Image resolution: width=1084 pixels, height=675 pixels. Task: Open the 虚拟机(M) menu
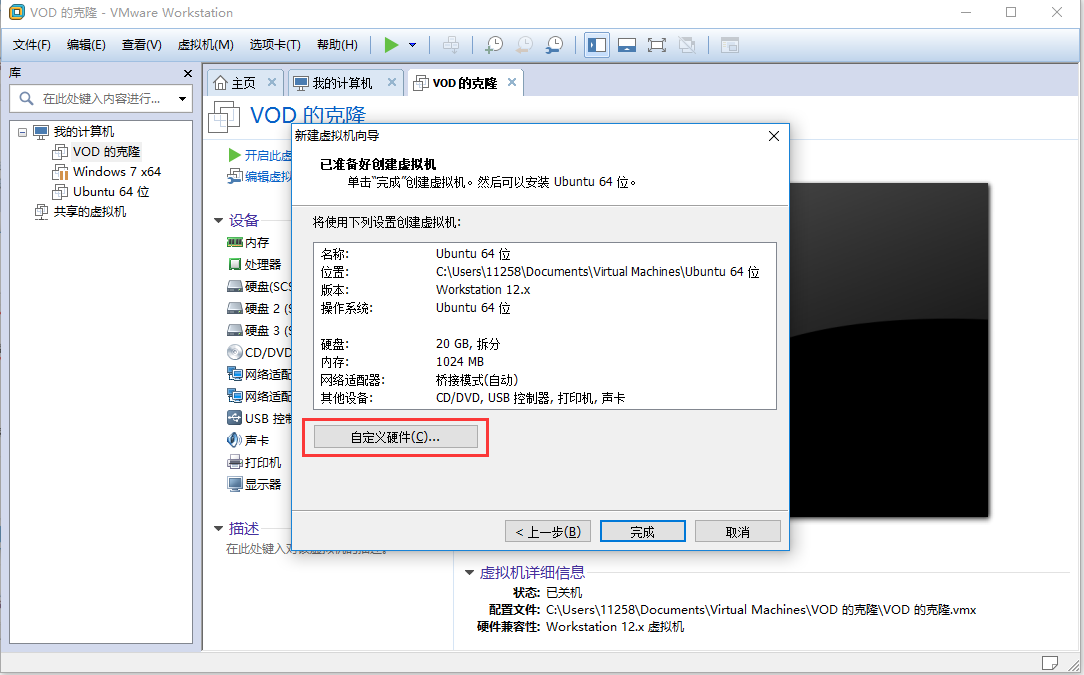coord(205,45)
